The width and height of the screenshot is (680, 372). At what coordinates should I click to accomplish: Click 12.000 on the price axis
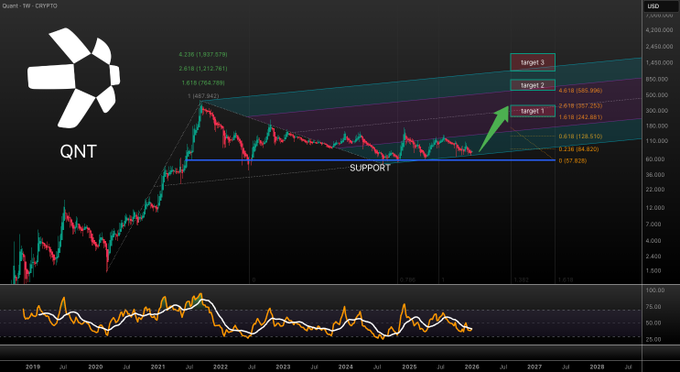(x=655, y=208)
